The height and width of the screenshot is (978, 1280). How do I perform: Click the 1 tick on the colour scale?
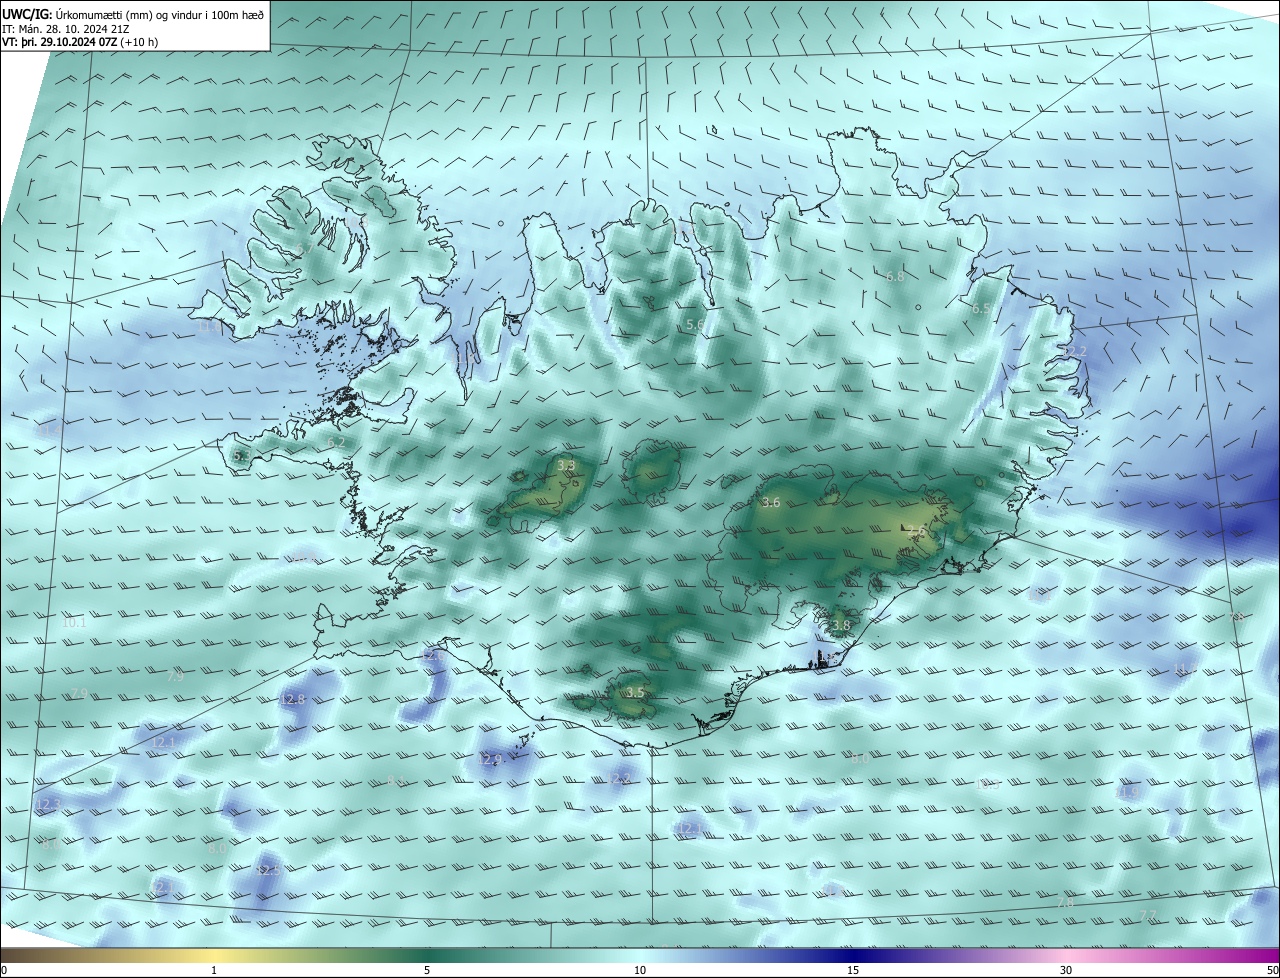pyautogui.click(x=214, y=970)
